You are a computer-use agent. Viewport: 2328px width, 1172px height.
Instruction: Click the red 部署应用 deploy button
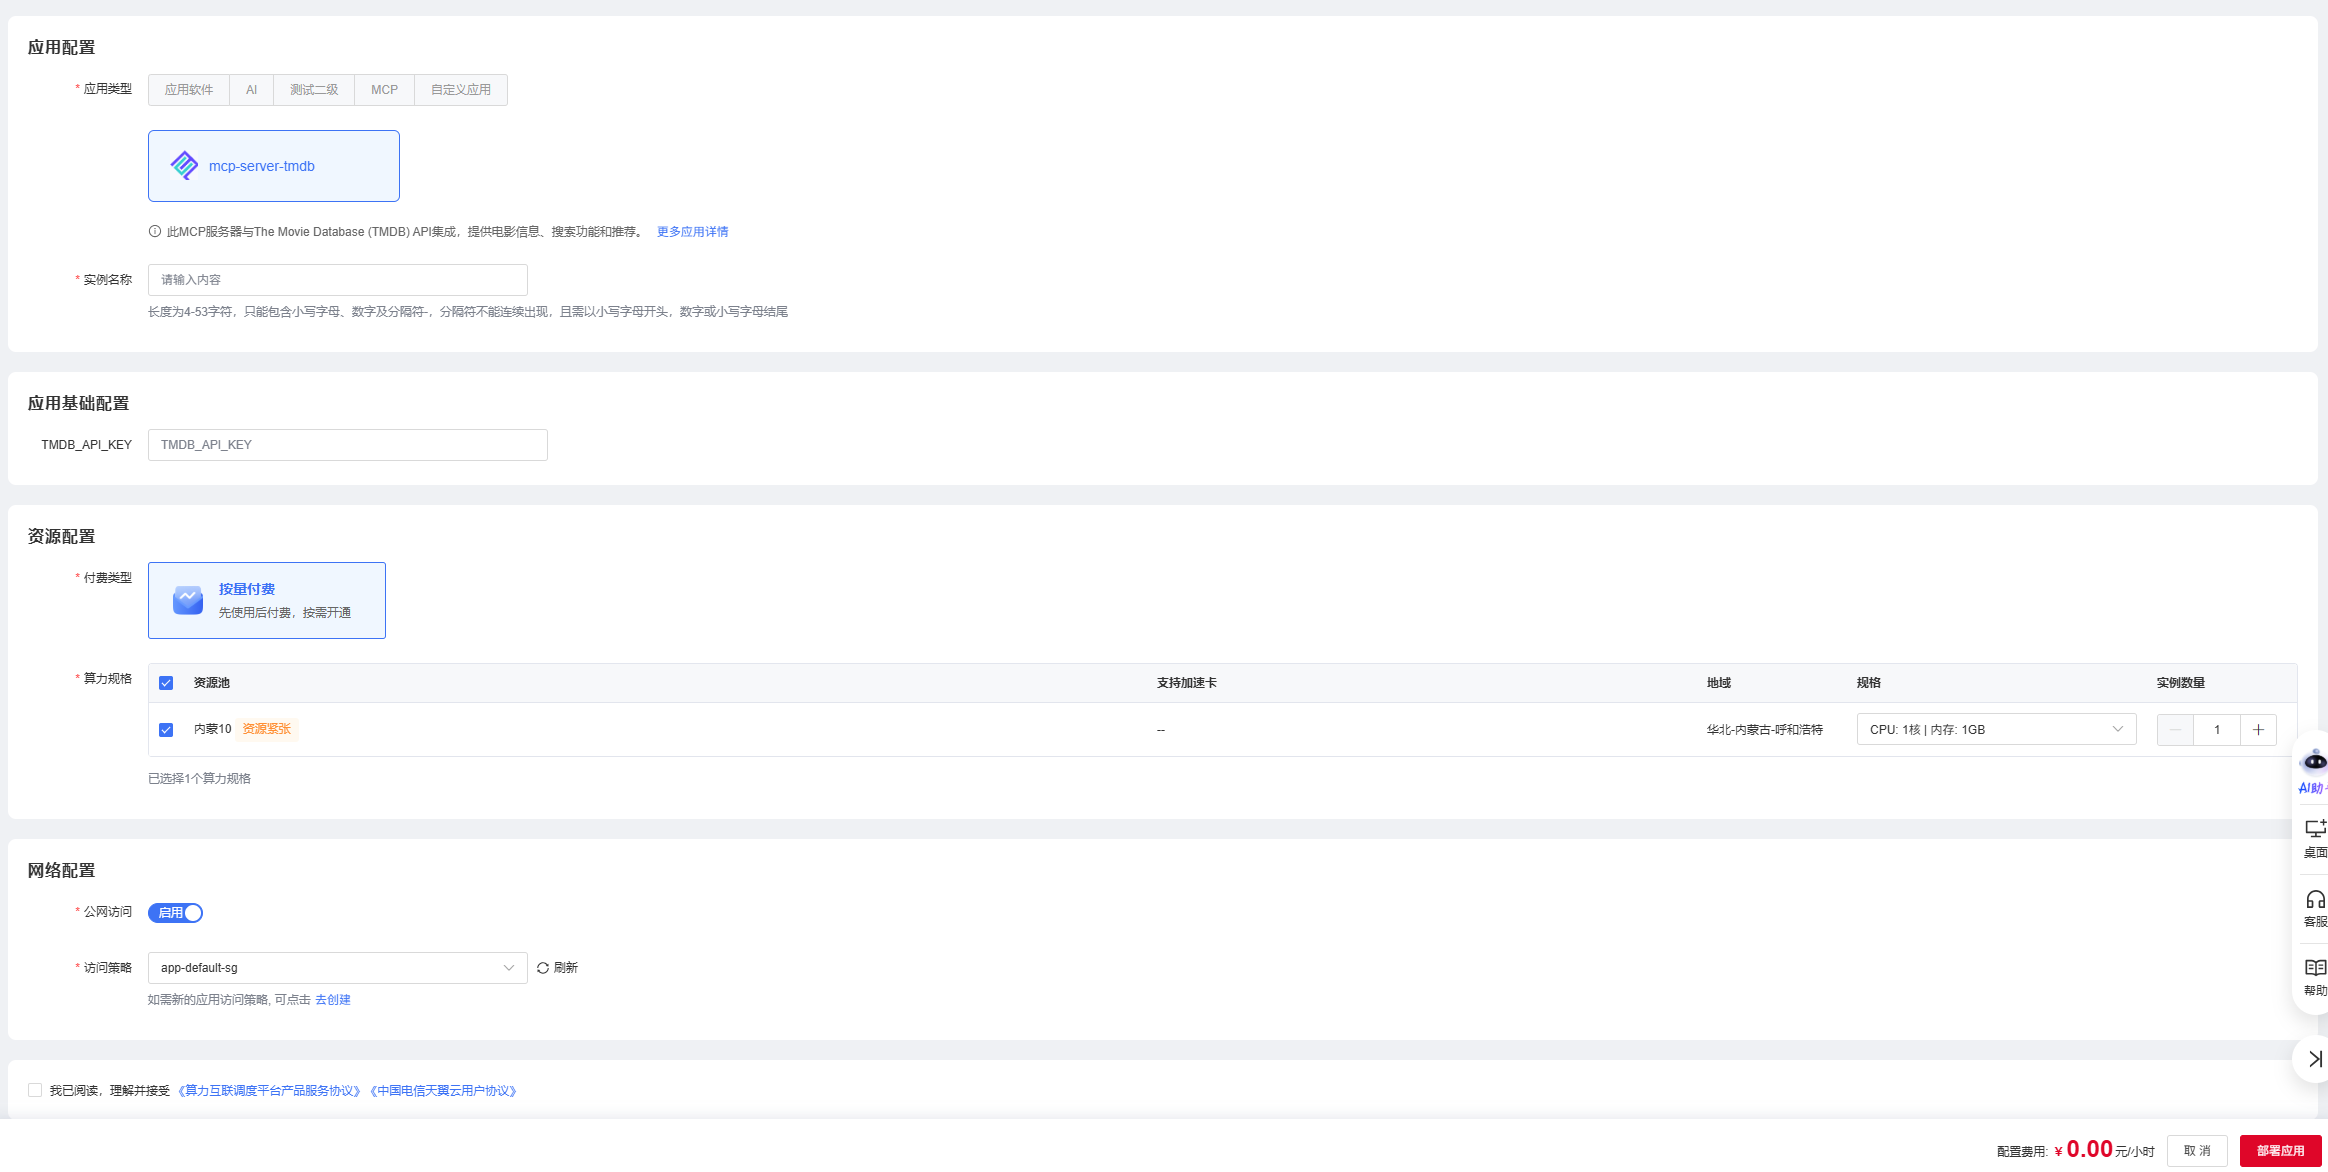[2280, 1151]
